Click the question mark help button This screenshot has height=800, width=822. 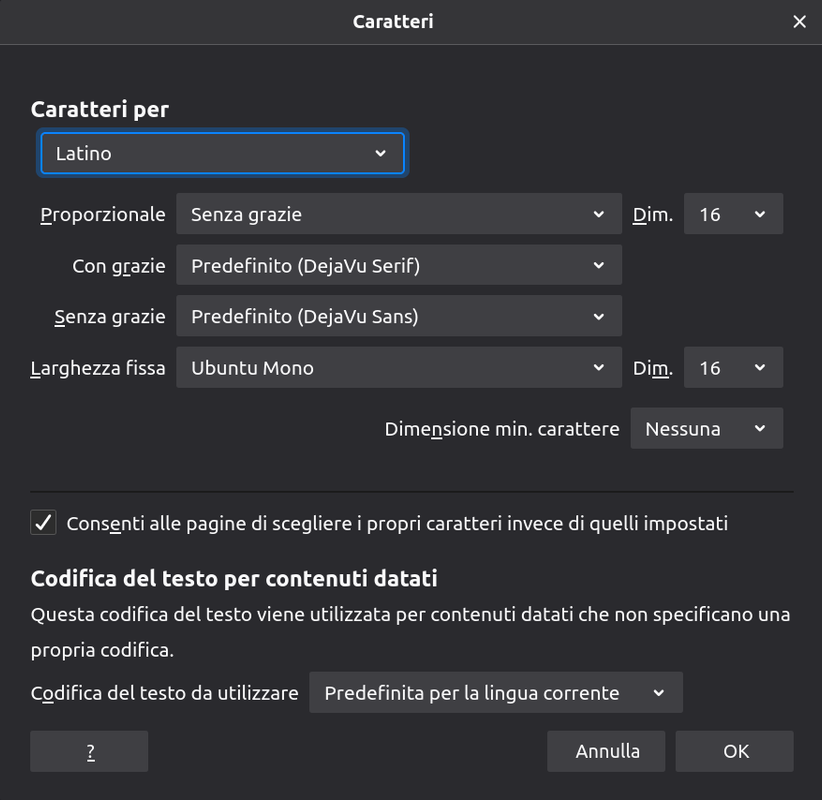[x=89, y=751]
